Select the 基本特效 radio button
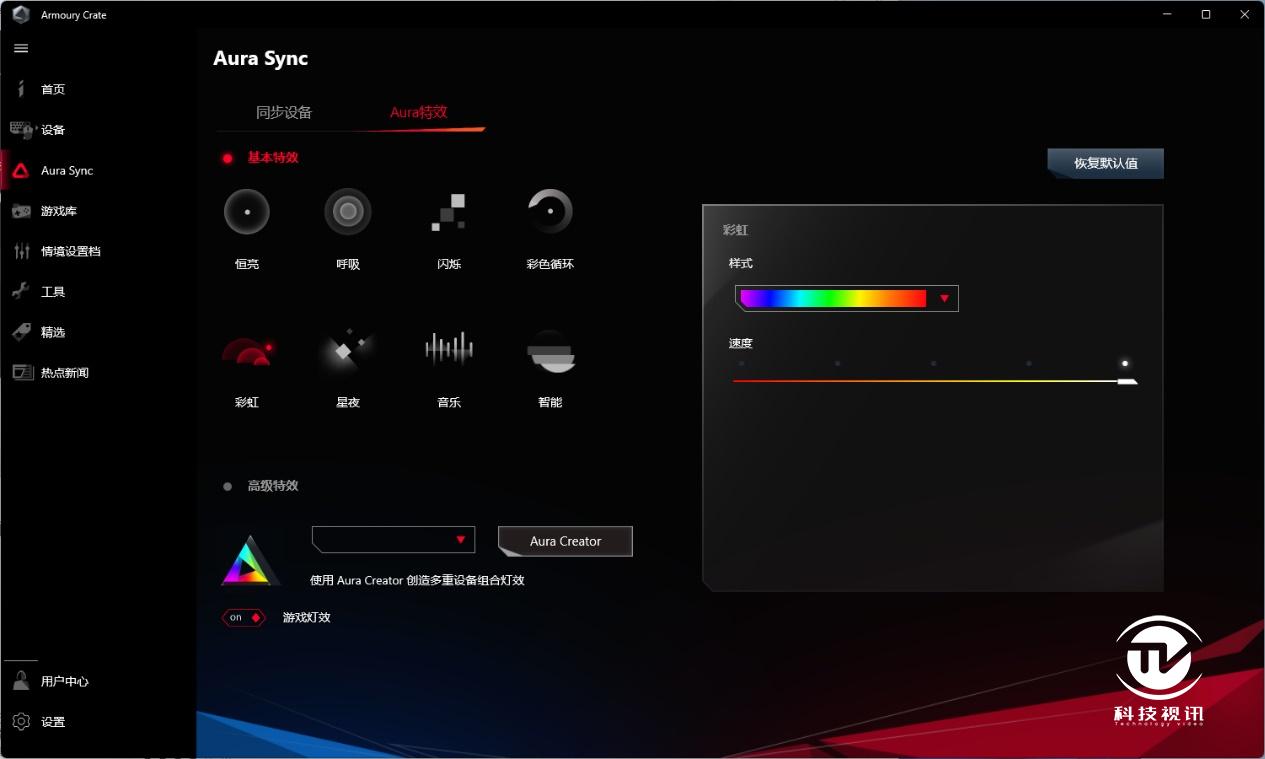 click(228, 158)
